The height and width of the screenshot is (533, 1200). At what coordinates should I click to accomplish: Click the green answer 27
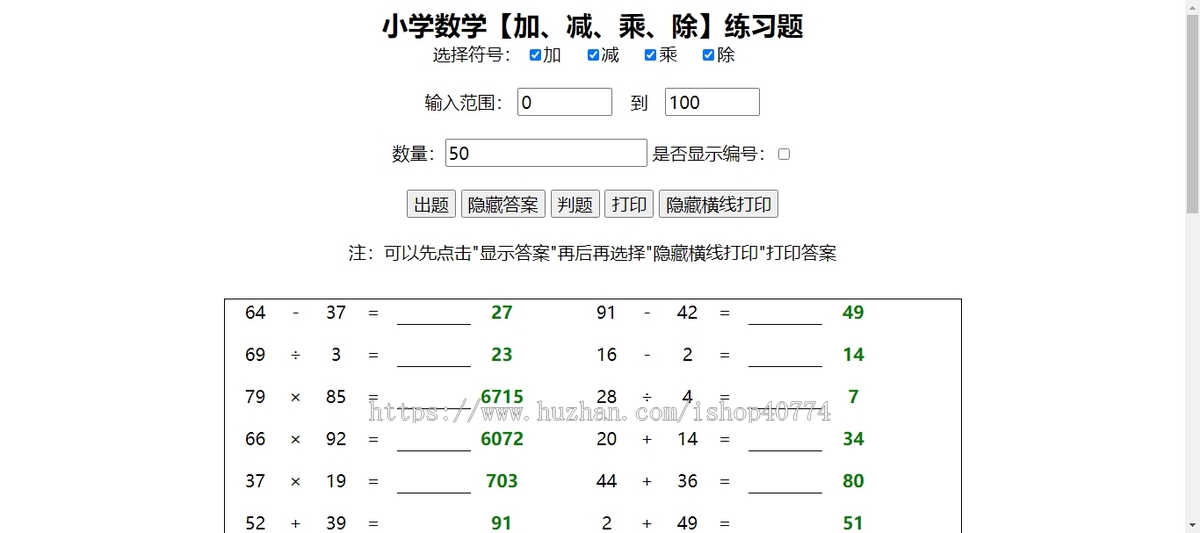(502, 312)
